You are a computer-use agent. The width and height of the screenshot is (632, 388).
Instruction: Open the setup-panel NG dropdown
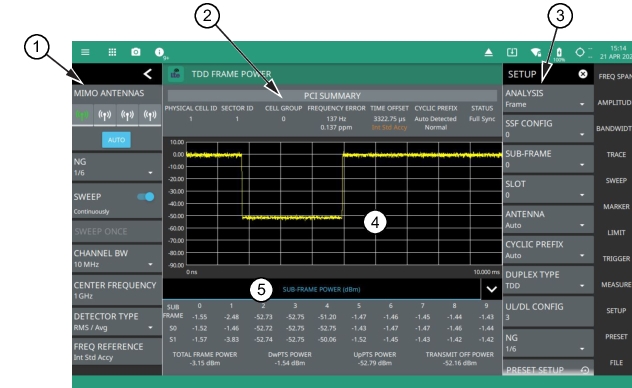pos(548,343)
